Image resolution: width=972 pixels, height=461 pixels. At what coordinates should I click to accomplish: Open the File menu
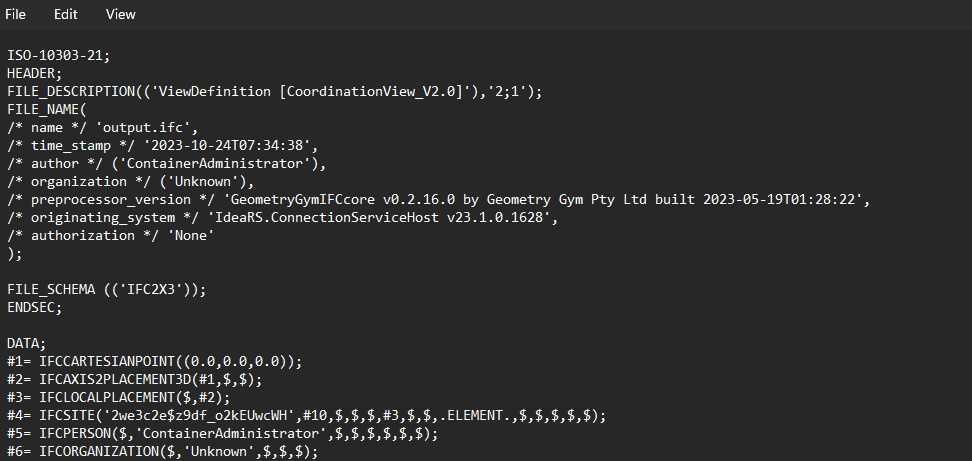(x=16, y=14)
